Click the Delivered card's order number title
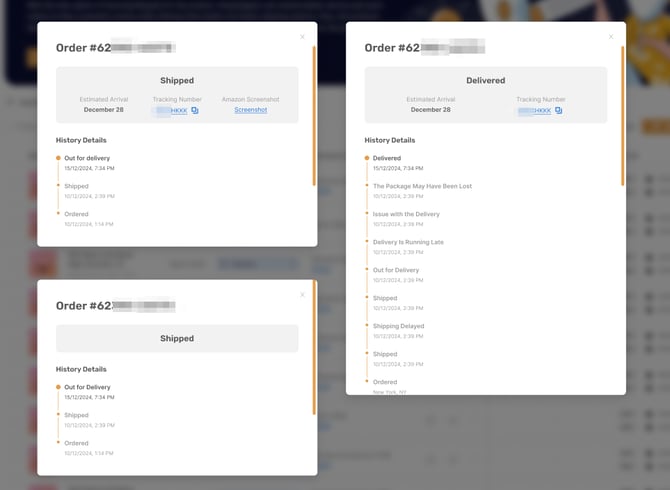 [x=425, y=47]
